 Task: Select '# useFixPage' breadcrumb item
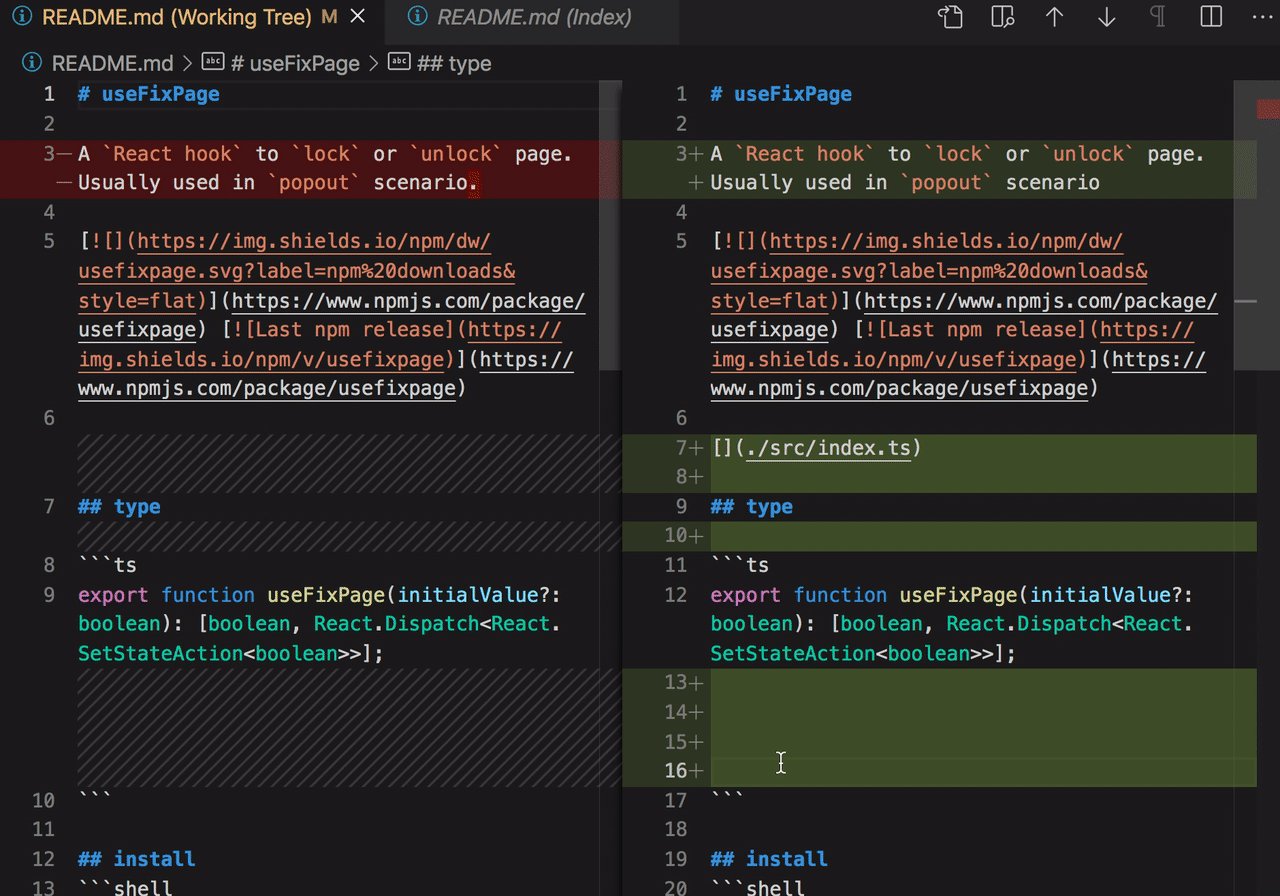[x=294, y=63]
